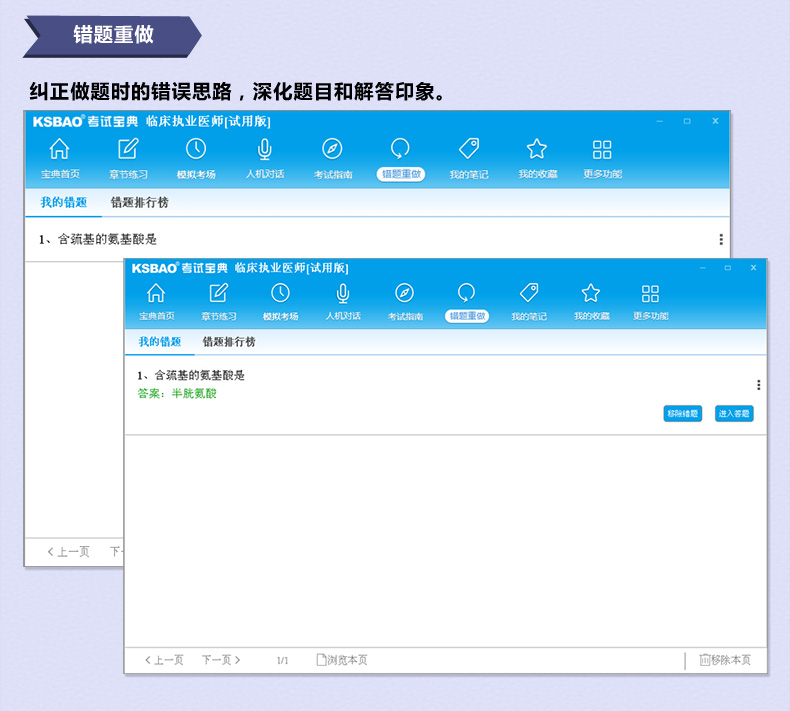Open 我的笔记 tag icon in front window

click(529, 293)
